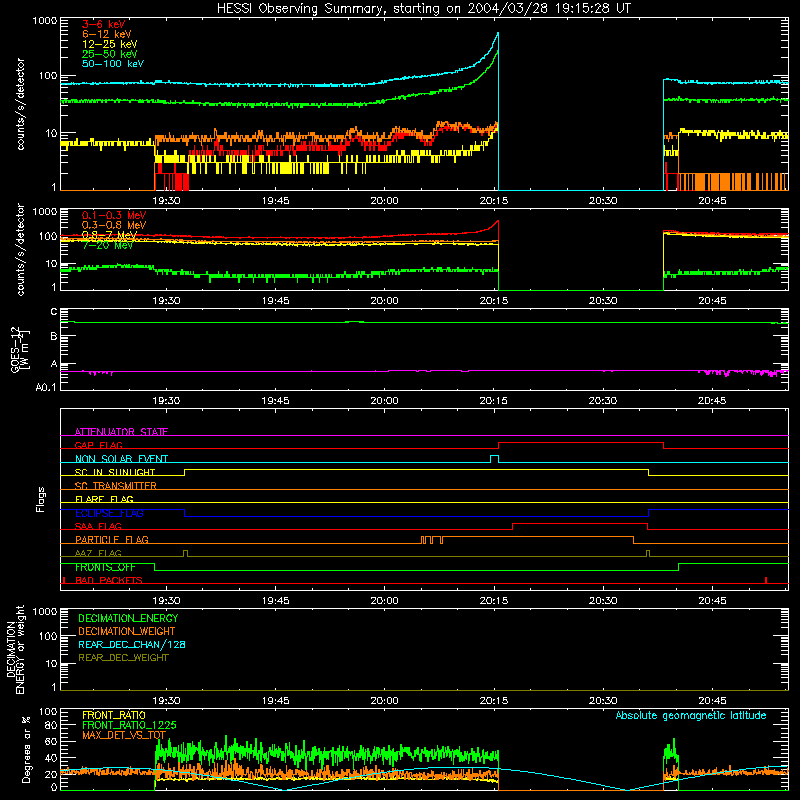The width and height of the screenshot is (800, 800).
Task: Click the BAD_PACKETS spike near 20:50
Action: [x=766, y=580]
